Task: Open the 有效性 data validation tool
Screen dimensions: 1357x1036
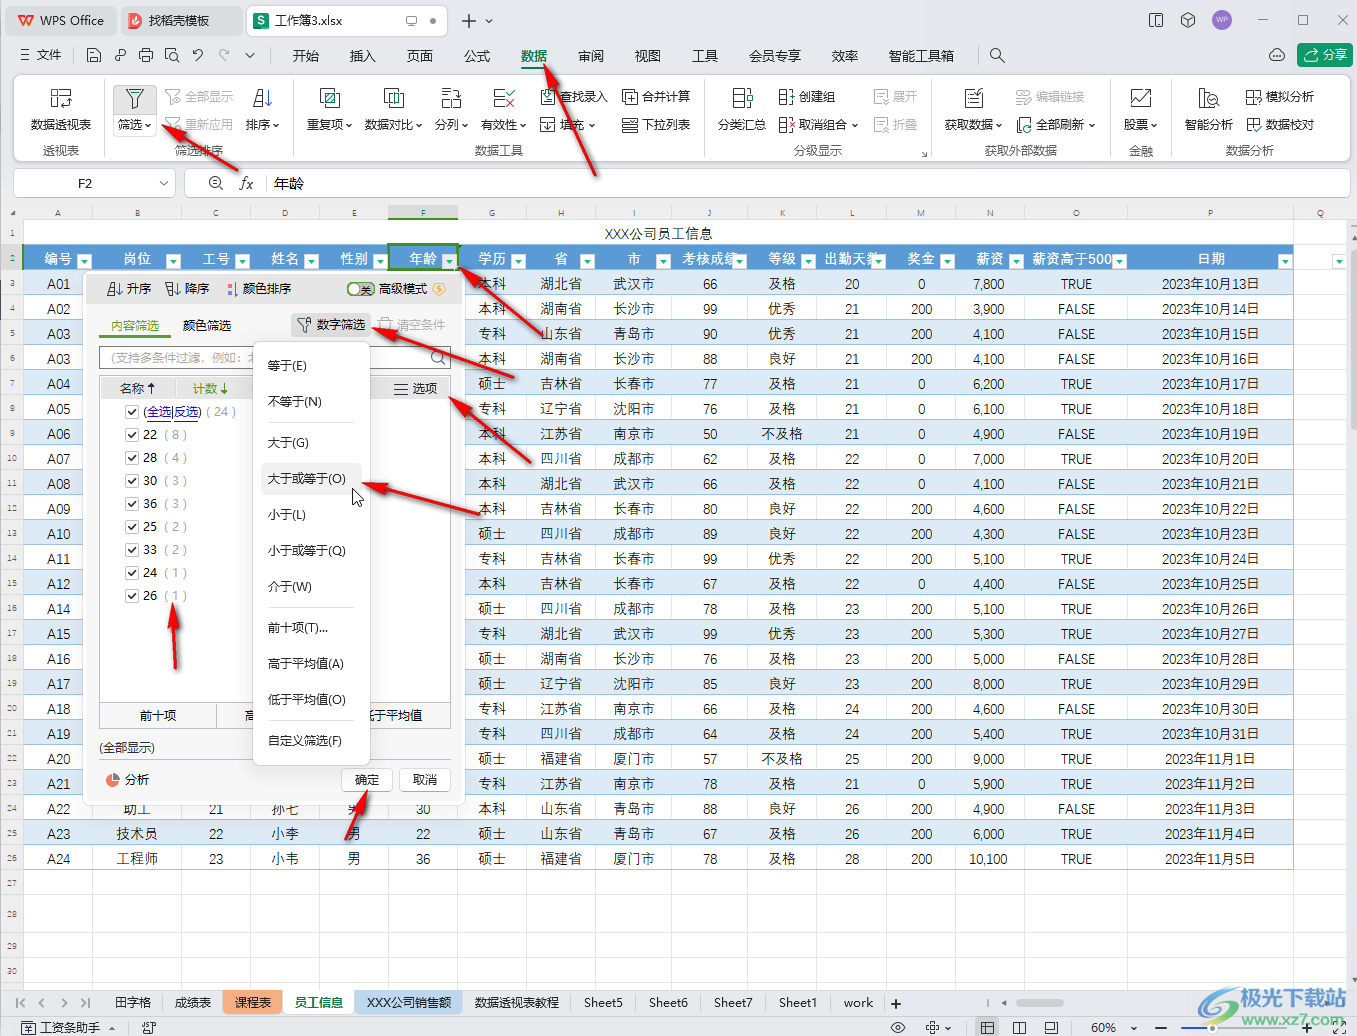Action: click(x=503, y=109)
